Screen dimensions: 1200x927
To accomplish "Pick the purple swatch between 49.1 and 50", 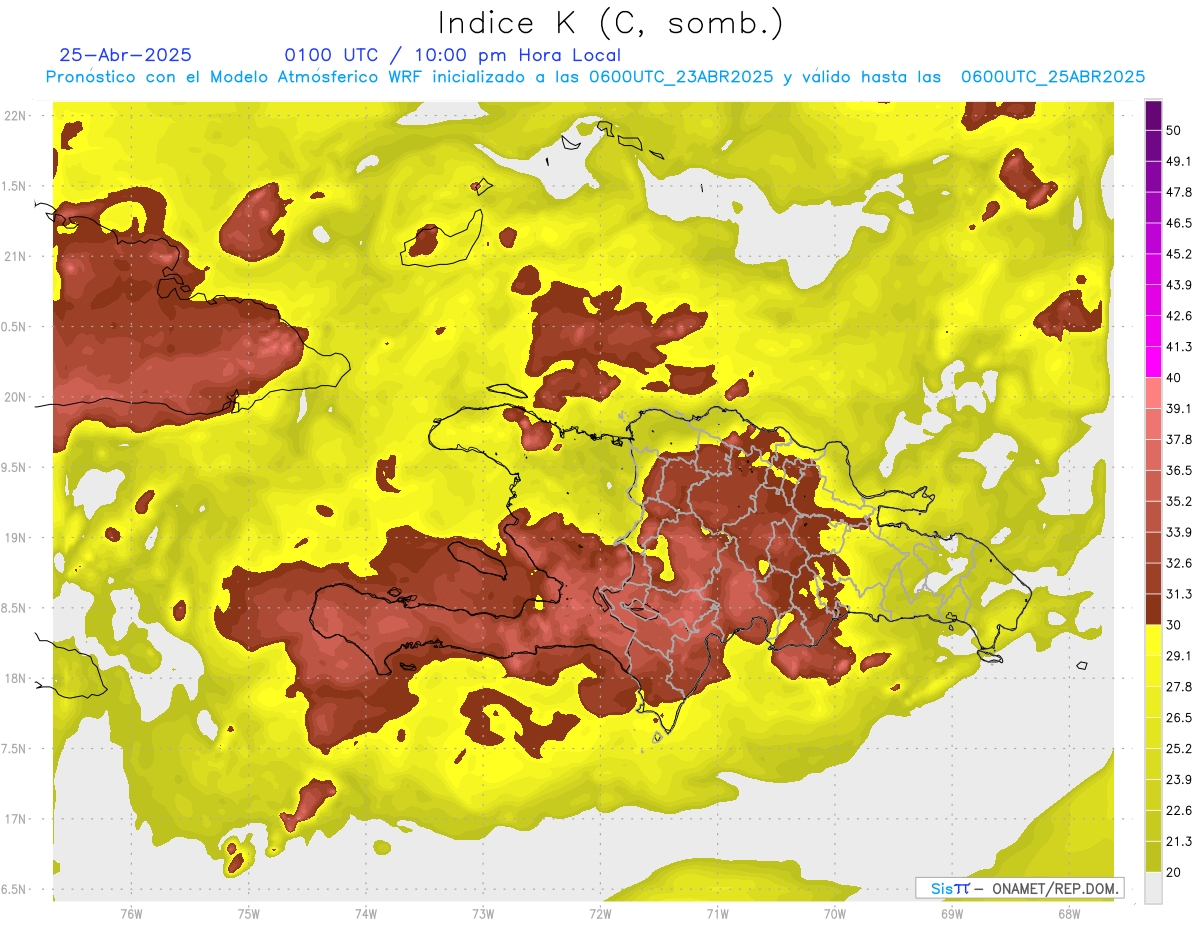I will point(1153,146).
